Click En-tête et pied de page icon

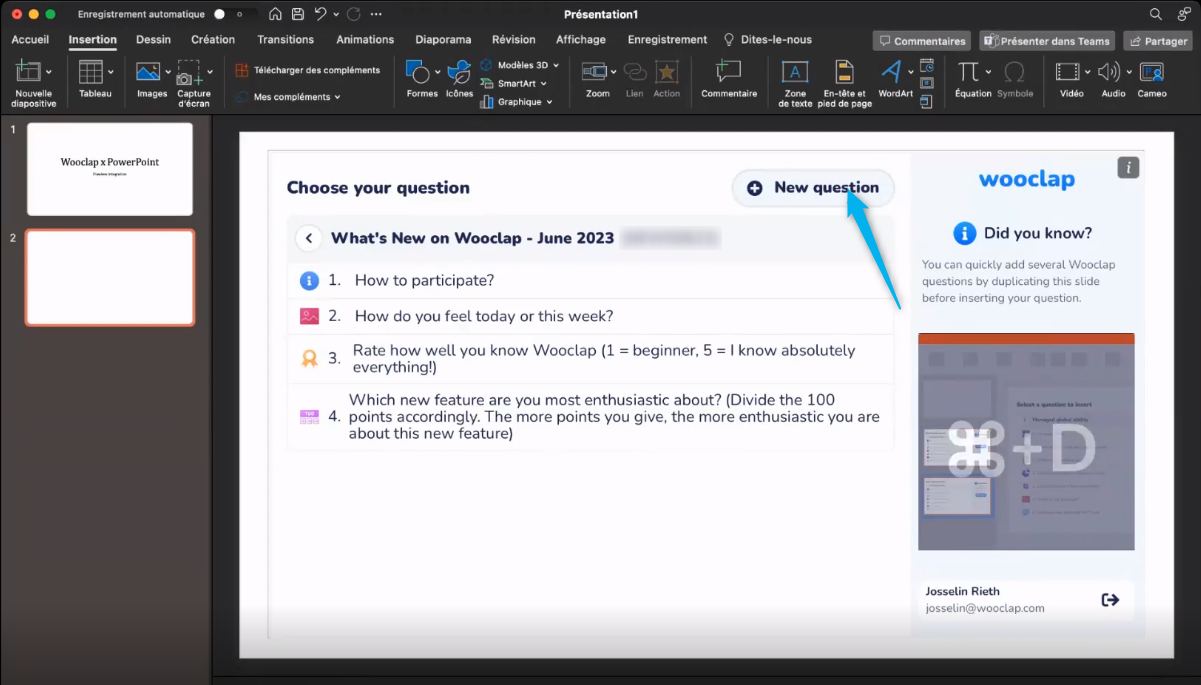[845, 72]
